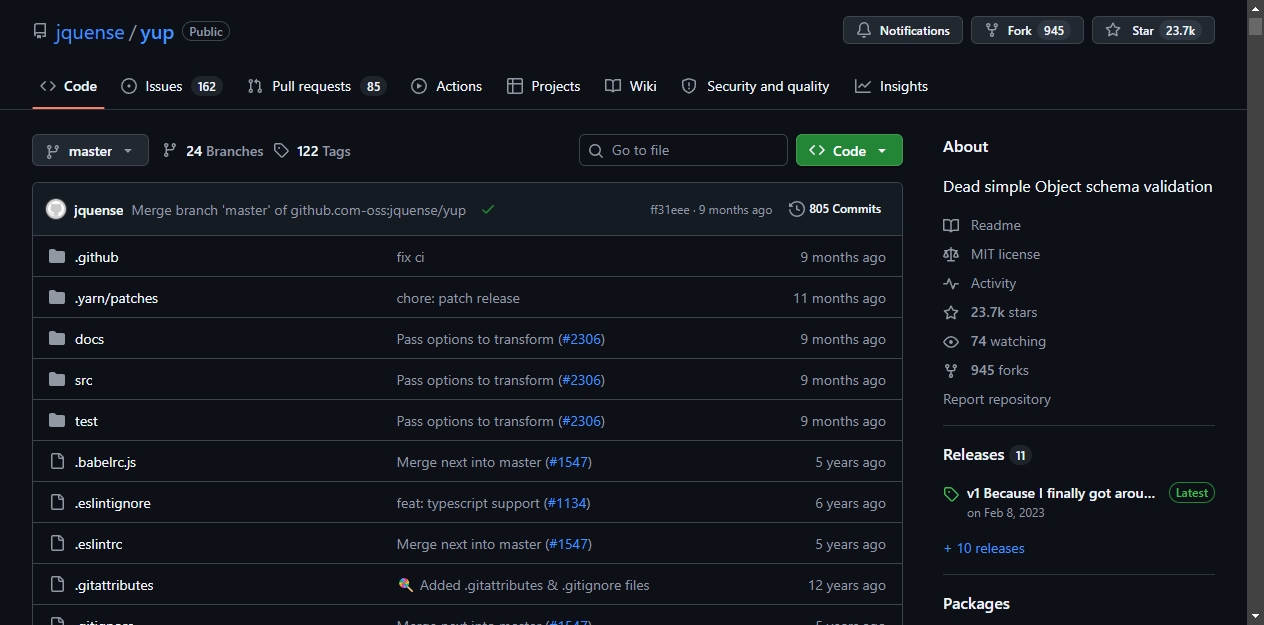Click the .yarn/patches folder icon
Image resolution: width=1264 pixels, height=625 pixels.
point(57,298)
